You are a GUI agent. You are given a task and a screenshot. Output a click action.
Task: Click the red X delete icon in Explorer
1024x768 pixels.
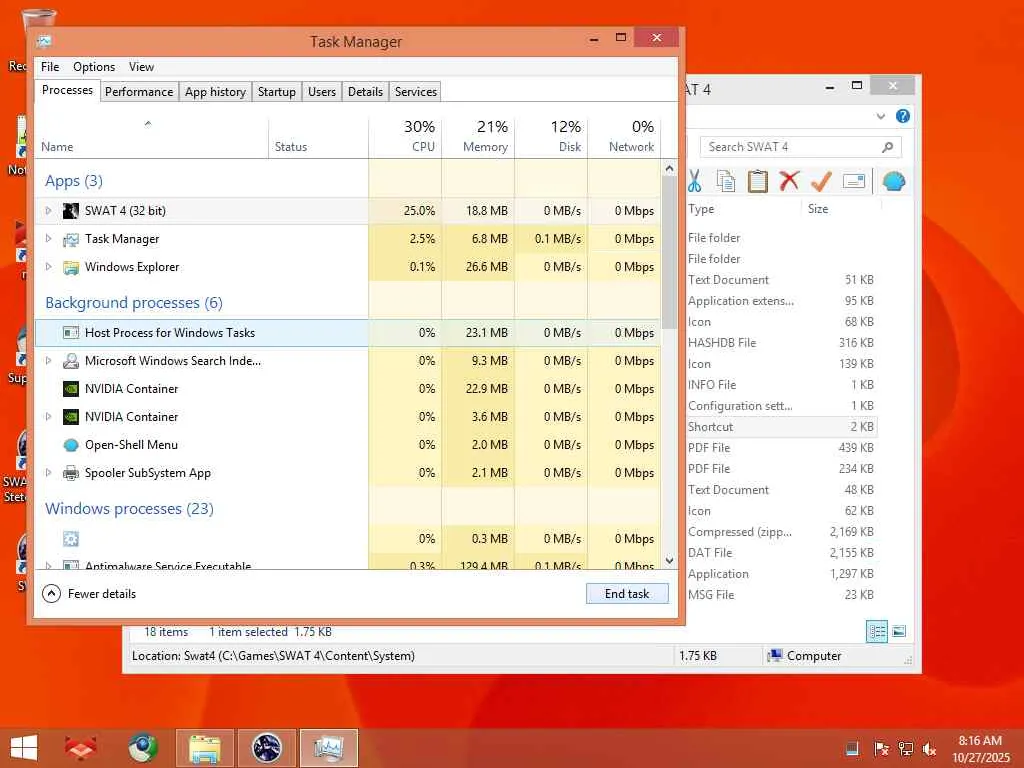(x=789, y=180)
